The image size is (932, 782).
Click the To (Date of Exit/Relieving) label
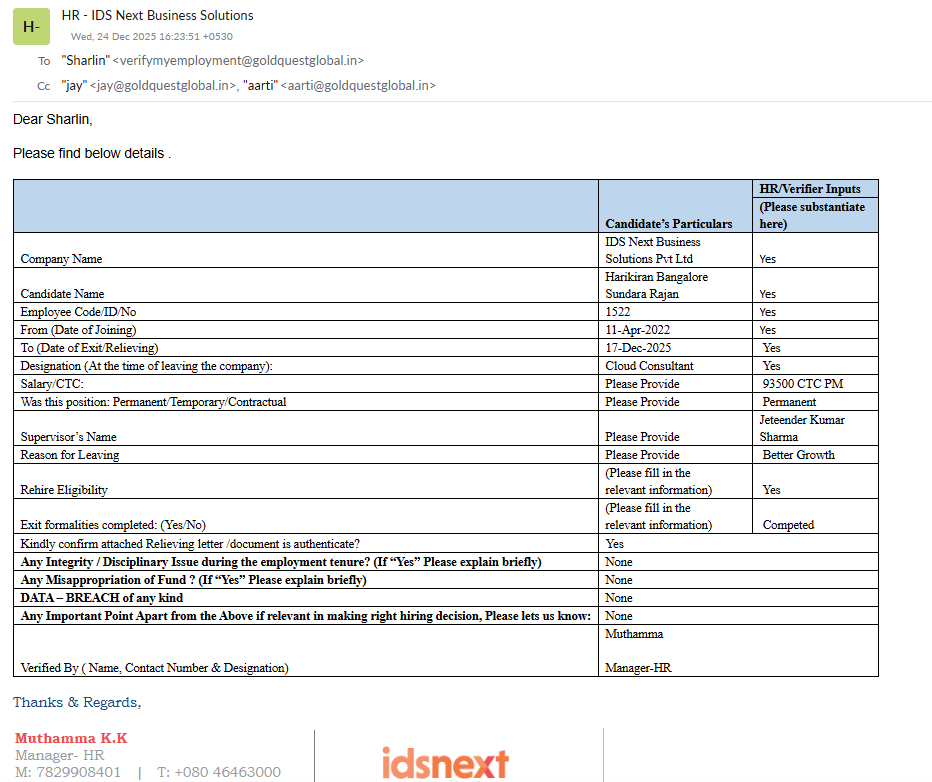(89, 348)
